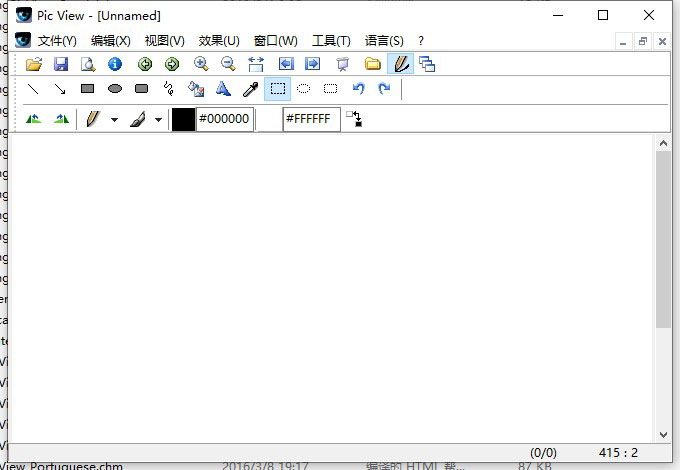
Task: Maximize the Pic View window
Action: 603,16
